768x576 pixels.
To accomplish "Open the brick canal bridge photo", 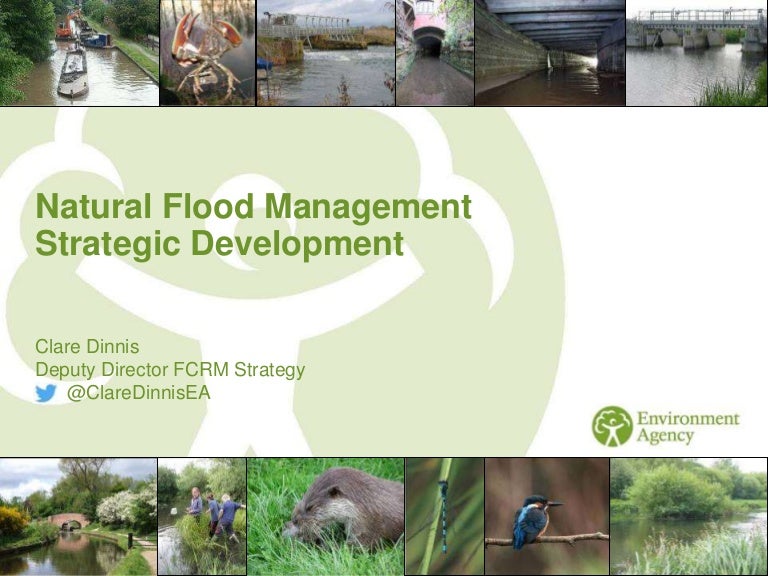I will point(78,517).
